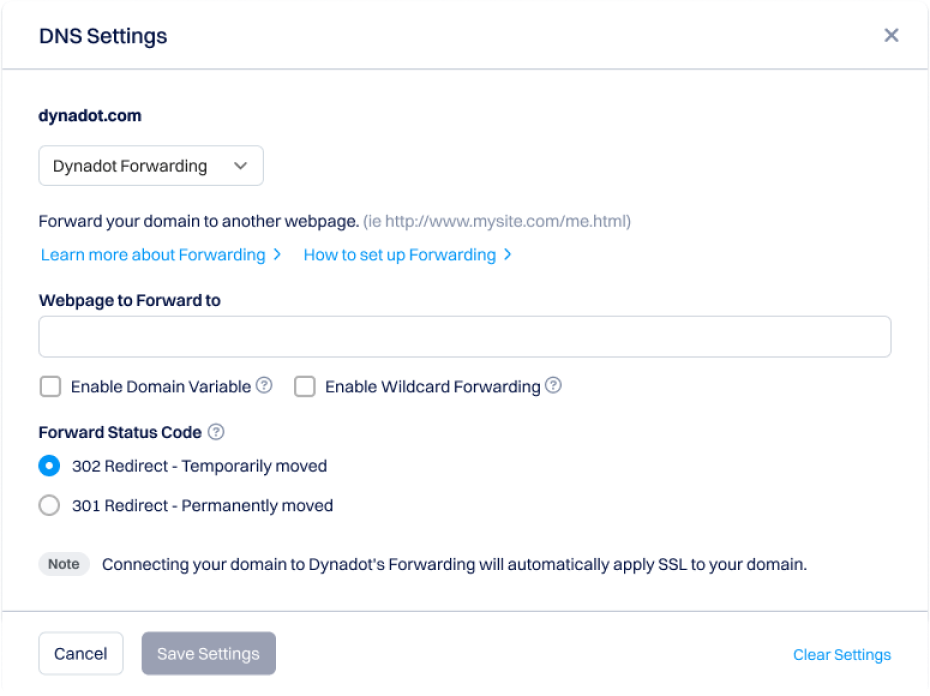Open the Learn more about Forwarding link
This screenshot has height=696, width=930.
(x=153, y=255)
